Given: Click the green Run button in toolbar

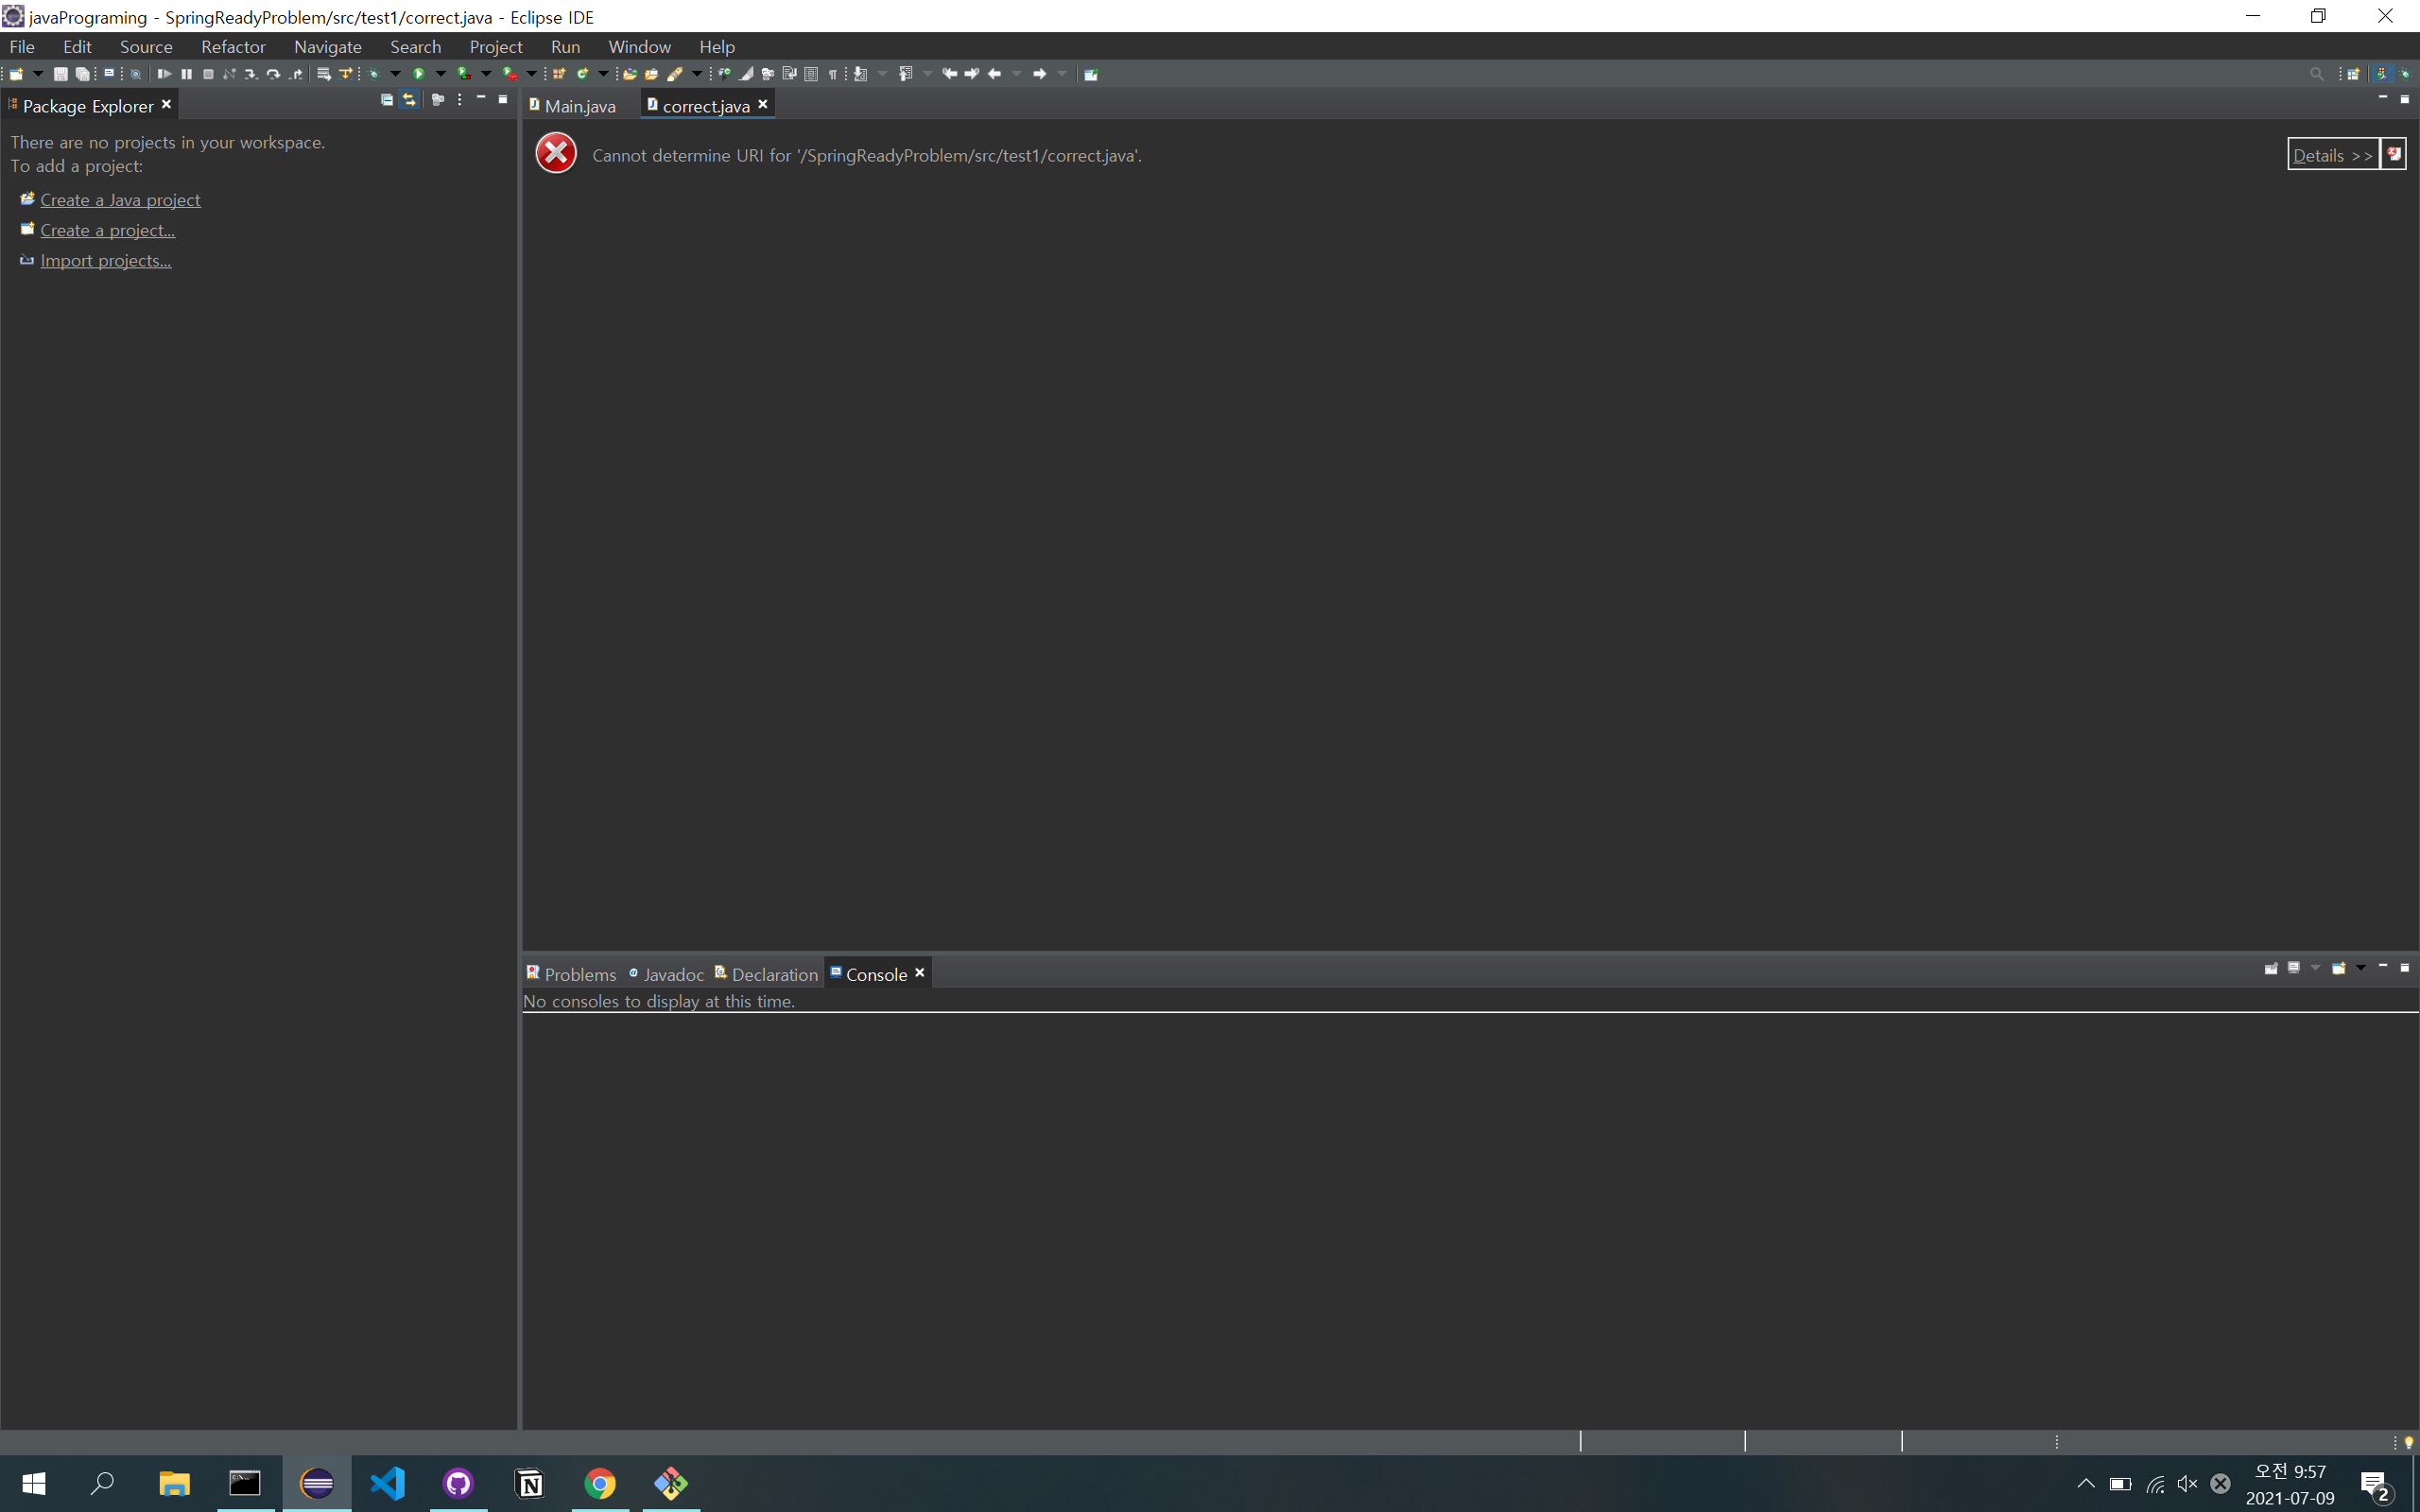Looking at the screenshot, I should pyautogui.click(x=419, y=74).
